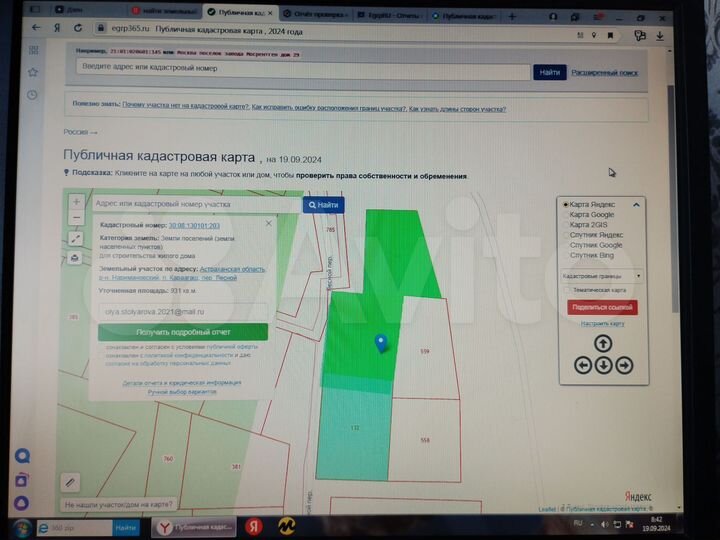Click the Не нашли участок/дом на карте button
720x540 pixels.
118,504
